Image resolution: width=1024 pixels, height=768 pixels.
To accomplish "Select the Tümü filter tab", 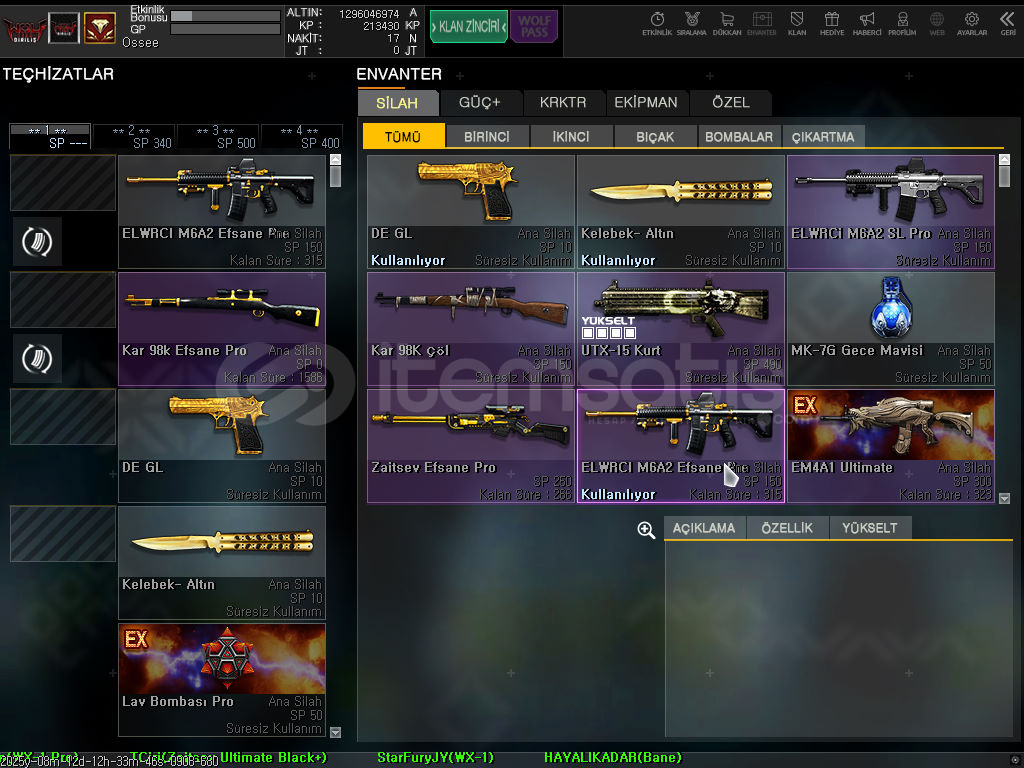I will pyautogui.click(x=403, y=136).
